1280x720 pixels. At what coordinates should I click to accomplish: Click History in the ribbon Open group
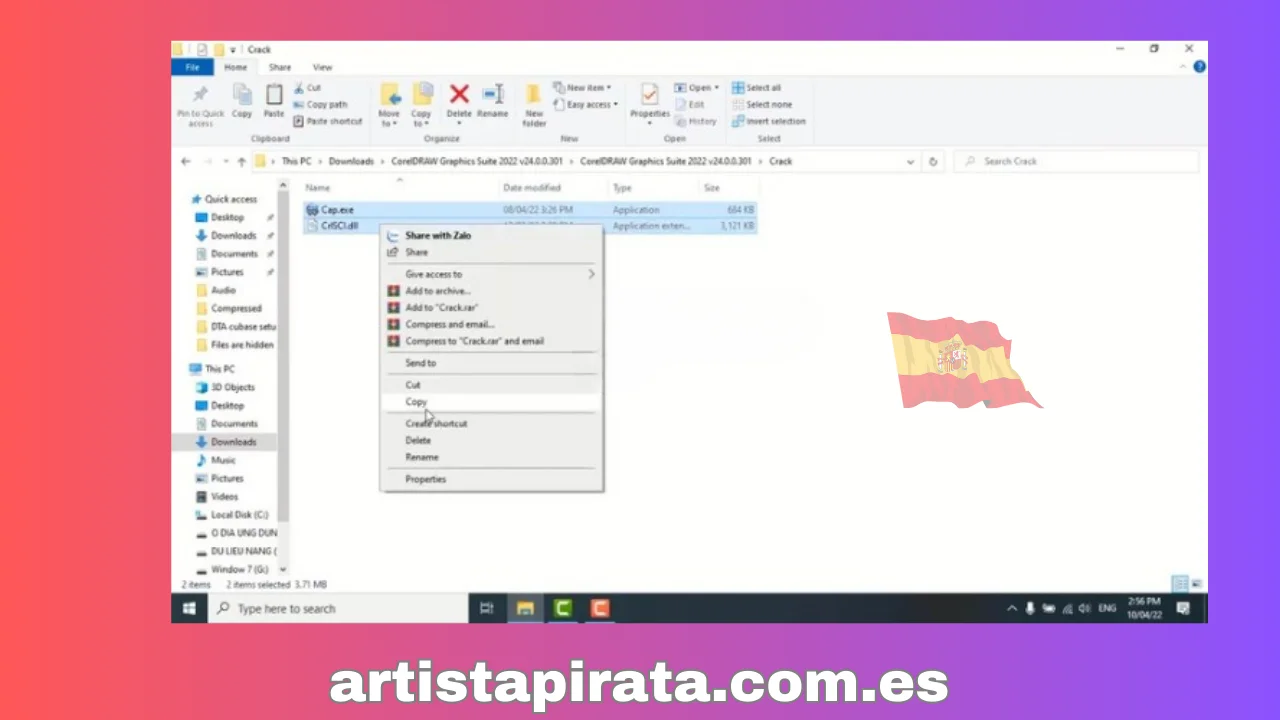click(x=697, y=121)
